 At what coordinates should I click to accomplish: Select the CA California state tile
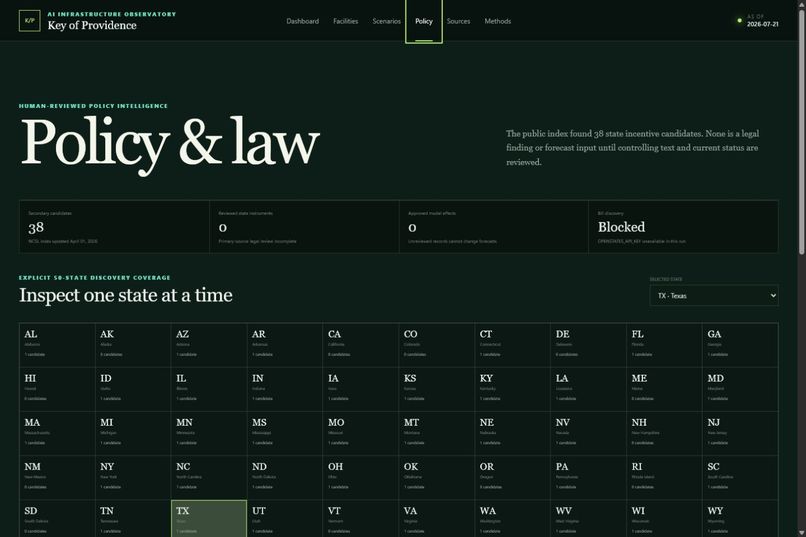click(x=360, y=345)
